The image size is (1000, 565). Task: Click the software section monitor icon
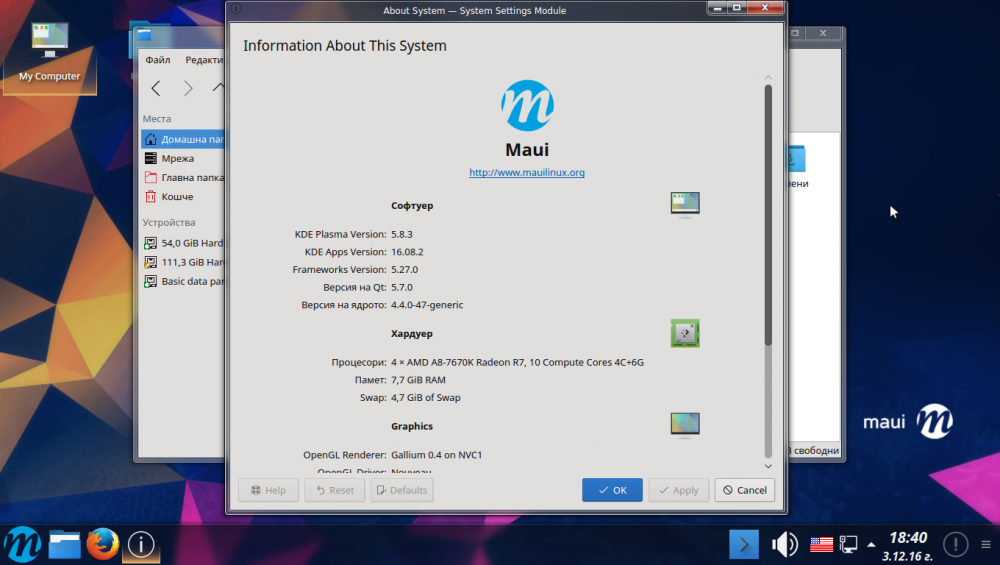685,205
